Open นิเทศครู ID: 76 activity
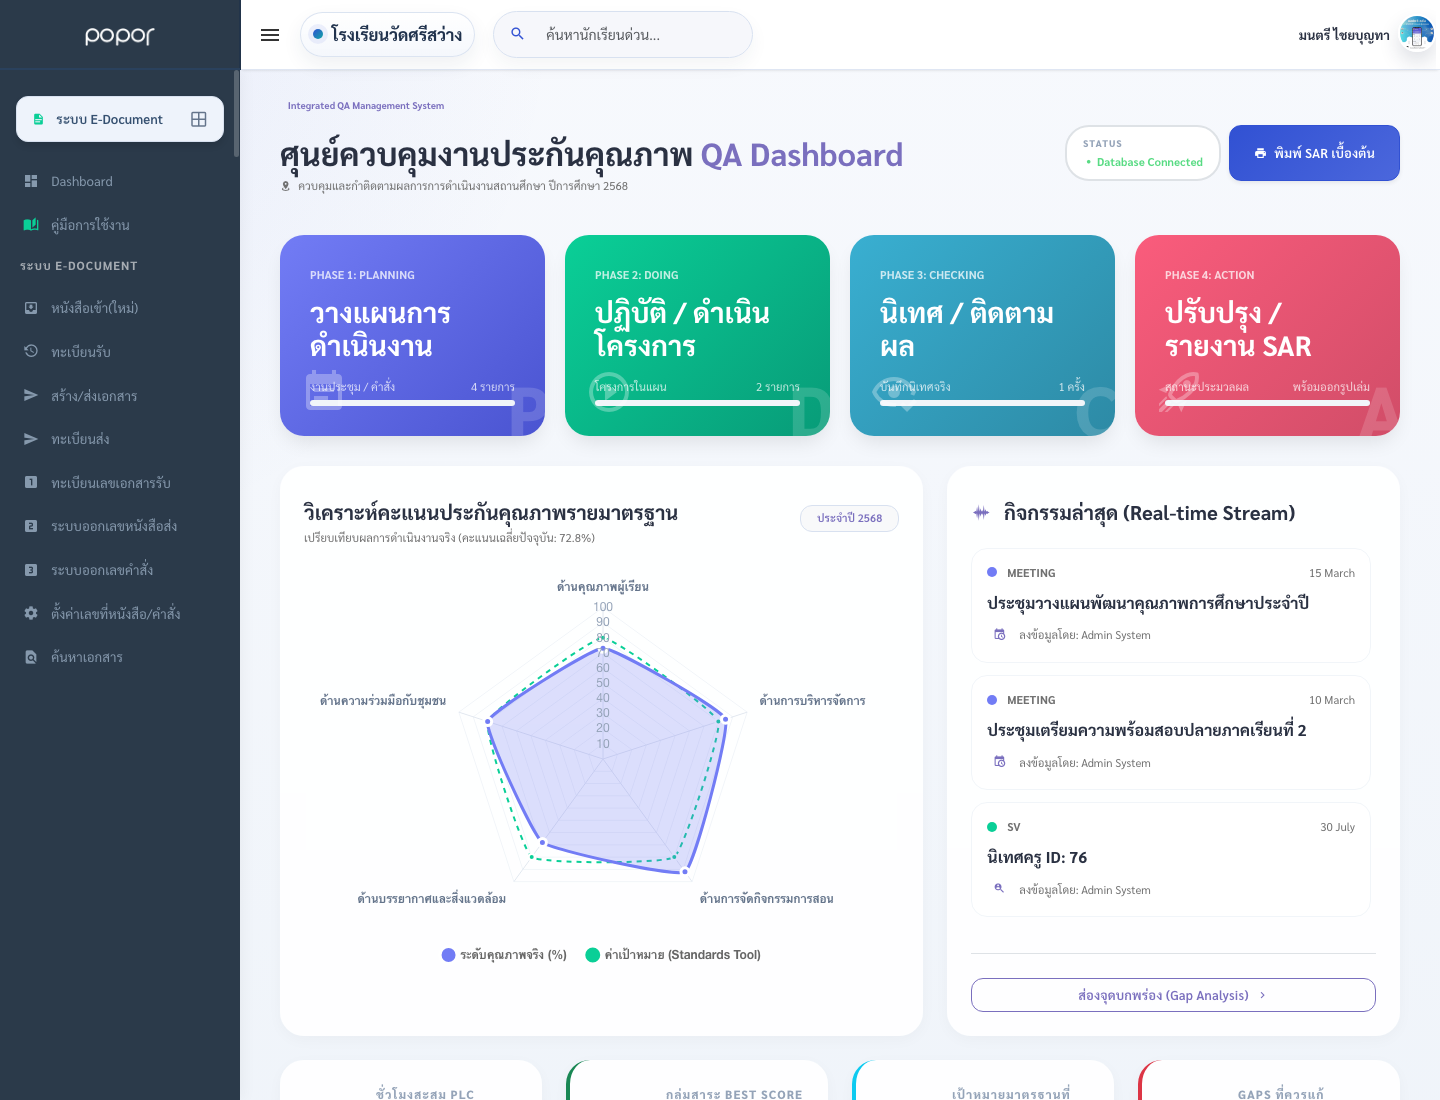 click(1171, 859)
